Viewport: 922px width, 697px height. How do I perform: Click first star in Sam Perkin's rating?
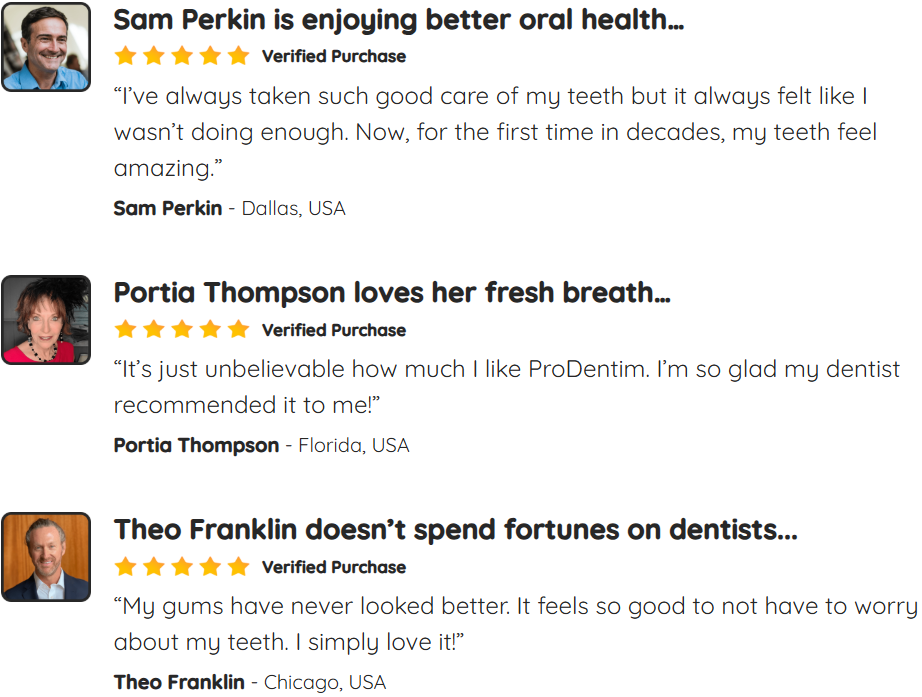tap(125, 56)
